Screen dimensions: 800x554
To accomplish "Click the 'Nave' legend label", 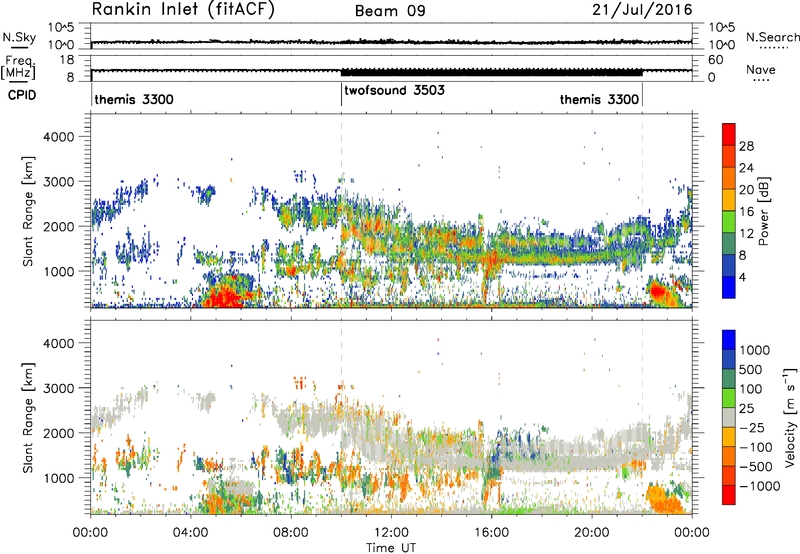I will click(x=761, y=70).
